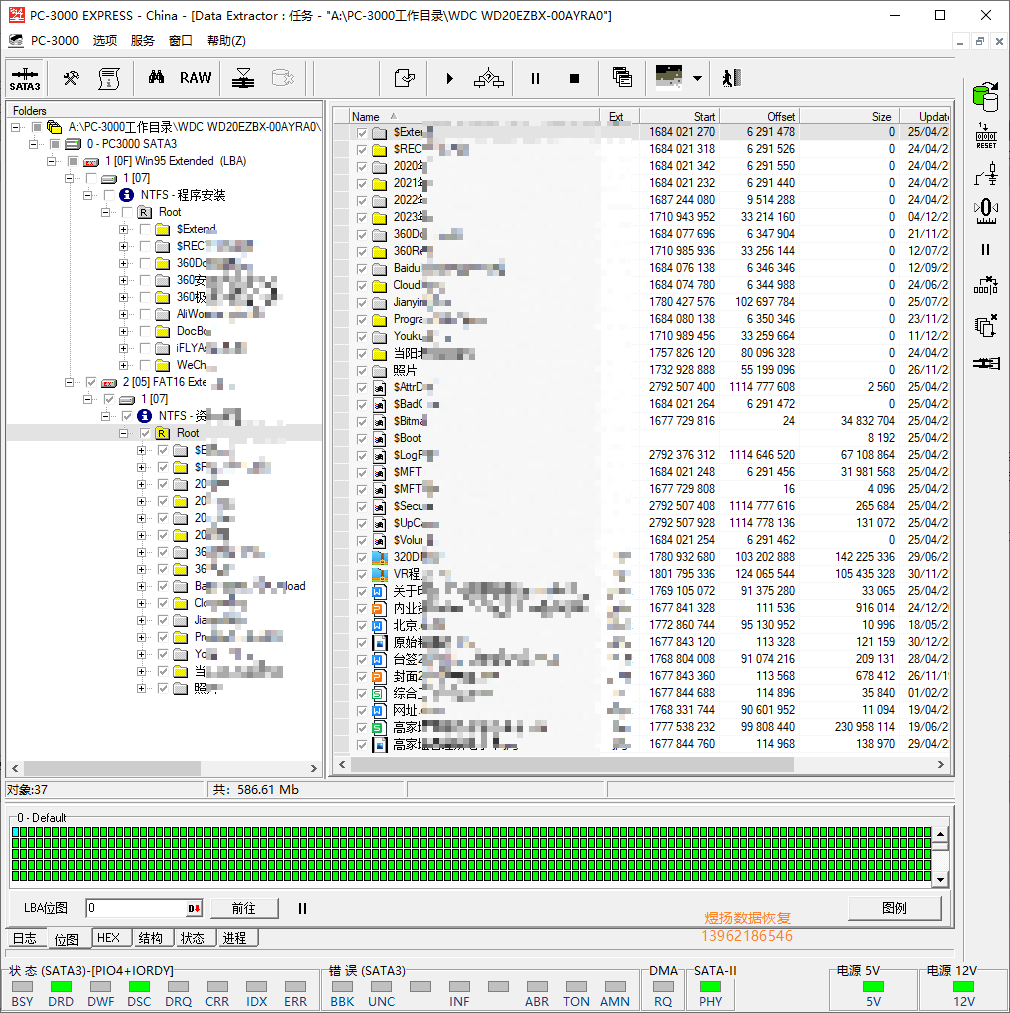
Task: Click the 前往 button
Action: click(x=244, y=908)
